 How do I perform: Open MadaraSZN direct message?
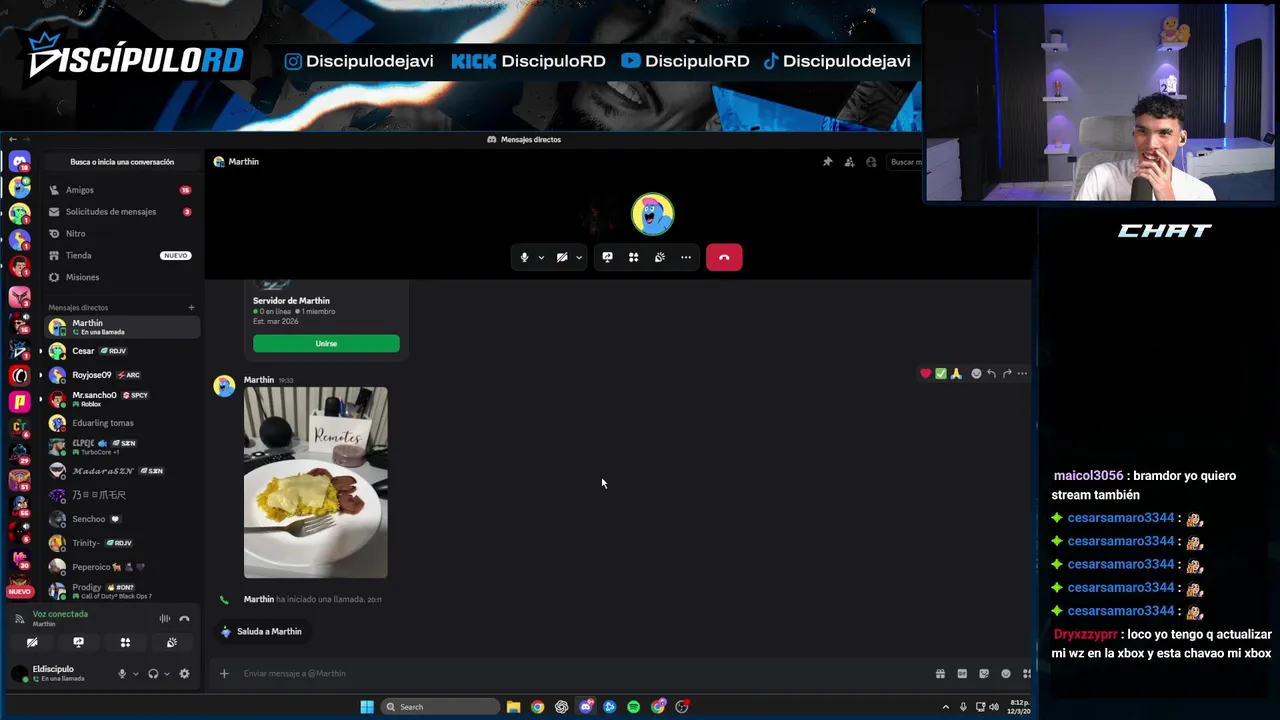(x=122, y=471)
